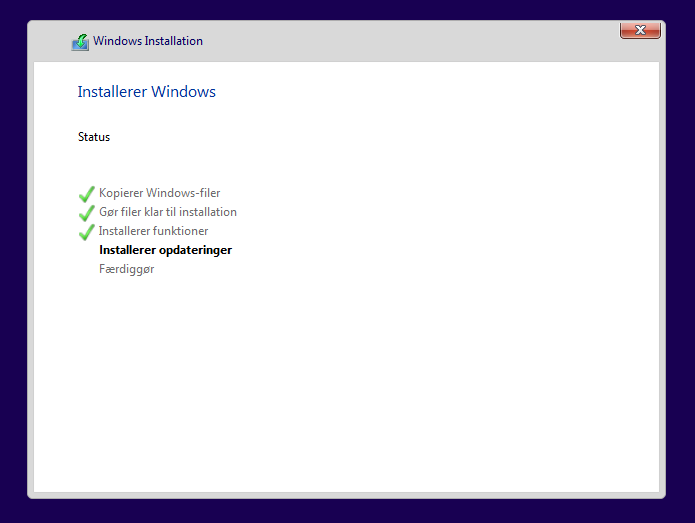Click the Windows Installation setup icon

point(80,42)
